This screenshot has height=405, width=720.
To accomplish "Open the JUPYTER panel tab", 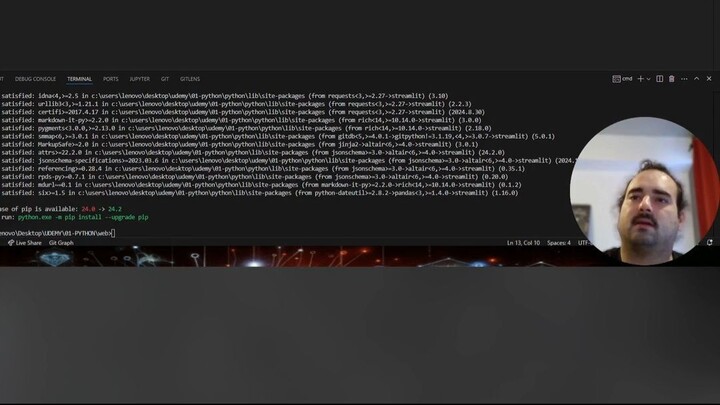I will tap(140, 79).
